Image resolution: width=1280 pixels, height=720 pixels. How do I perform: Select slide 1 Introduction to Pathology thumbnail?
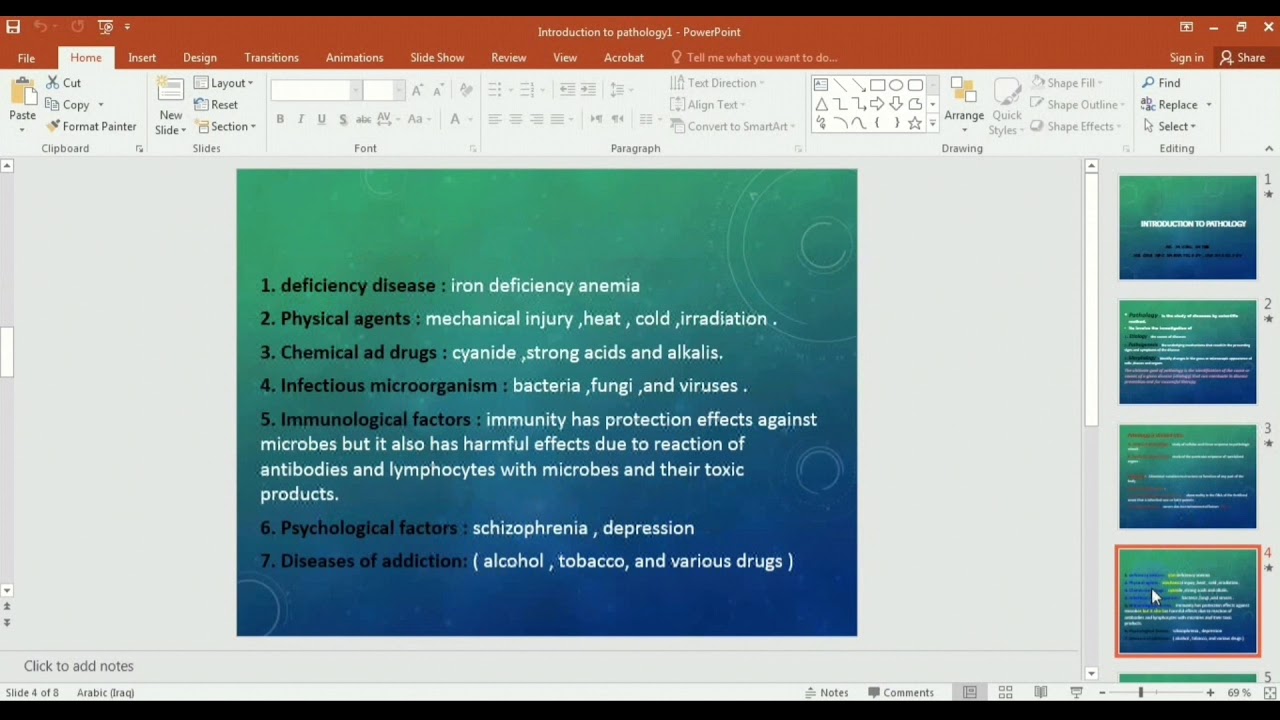tap(1187, 227)
